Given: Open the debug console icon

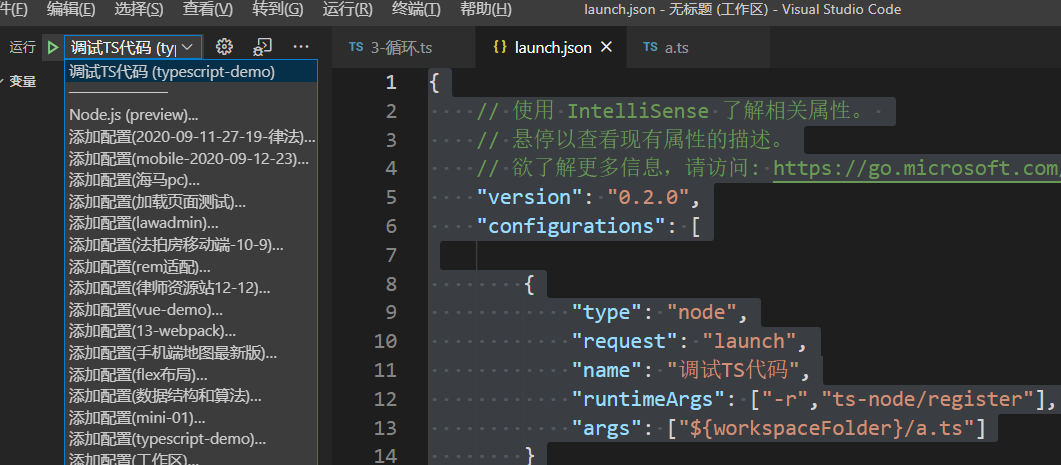Looking at the screenshot, I should pos(263,47).
